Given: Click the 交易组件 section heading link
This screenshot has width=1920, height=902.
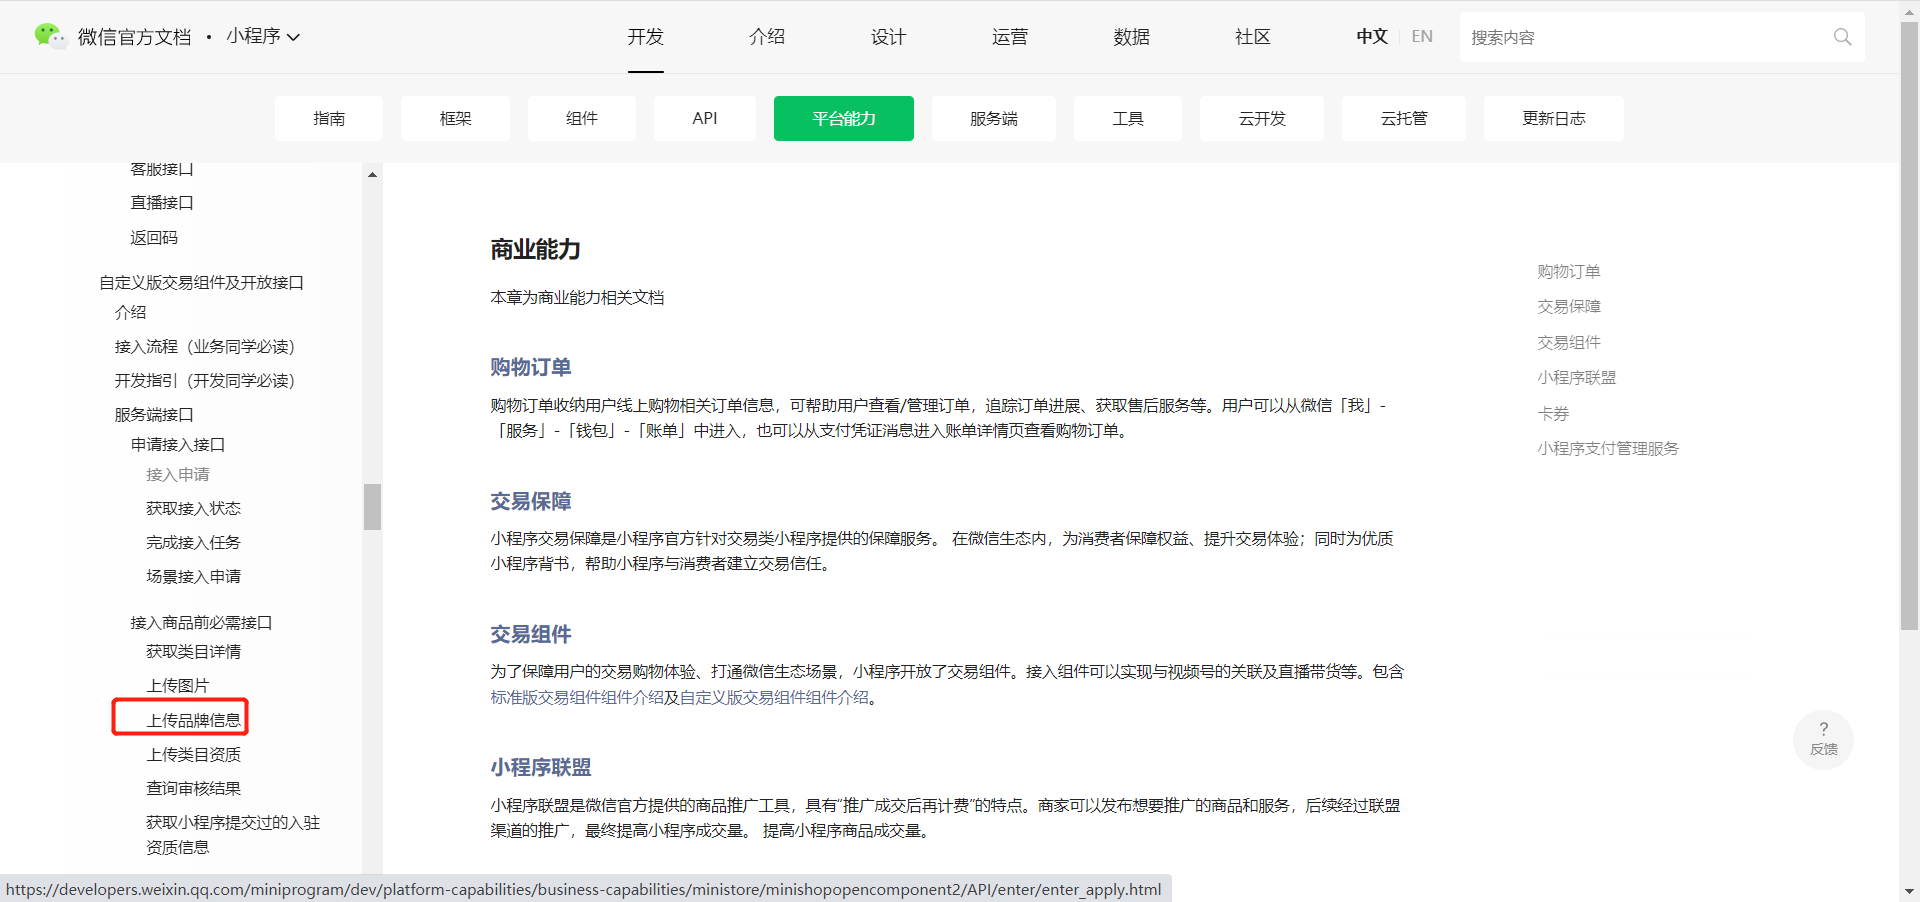Looking at the screenshot, I should pos(530,634).
